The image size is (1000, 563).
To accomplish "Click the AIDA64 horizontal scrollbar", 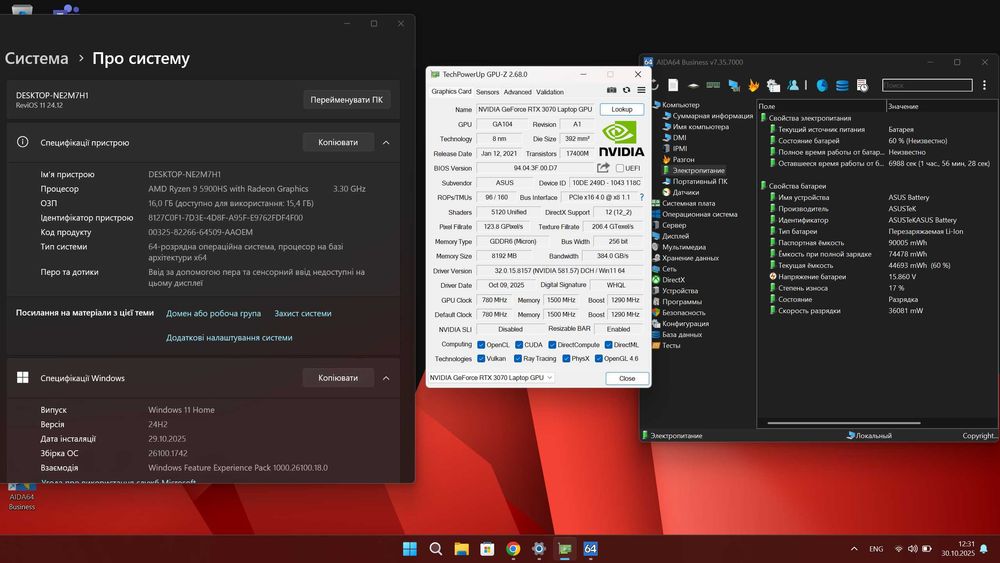I will (844, 423).
